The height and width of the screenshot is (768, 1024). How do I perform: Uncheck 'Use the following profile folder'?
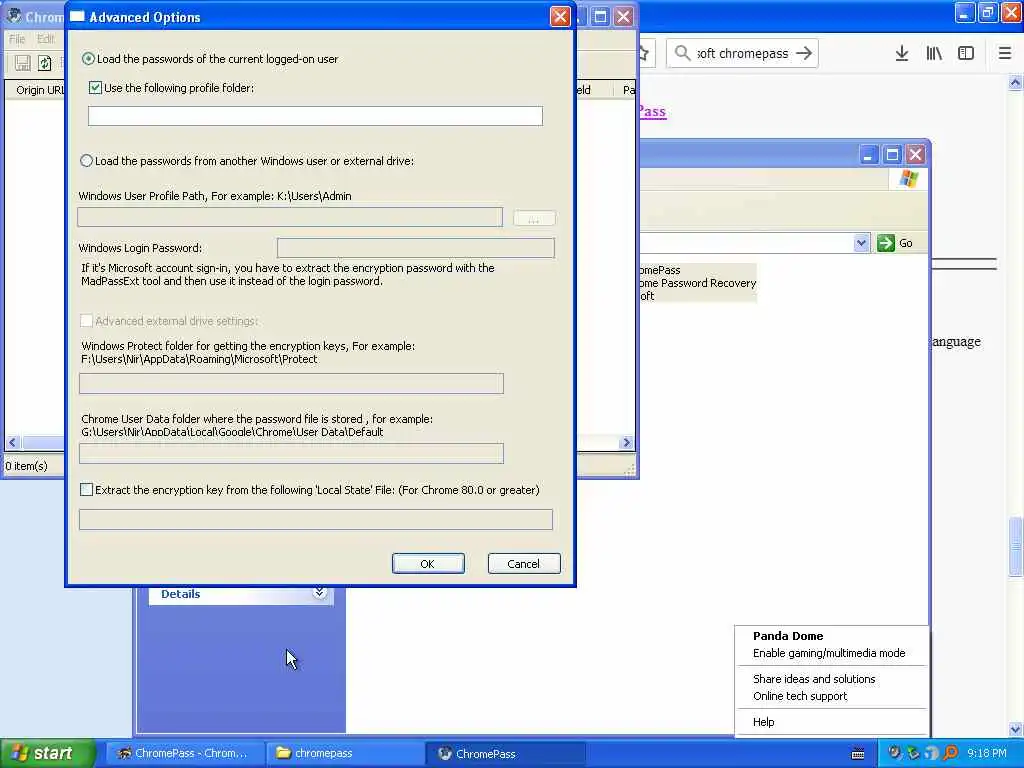(x=95, y=88)
